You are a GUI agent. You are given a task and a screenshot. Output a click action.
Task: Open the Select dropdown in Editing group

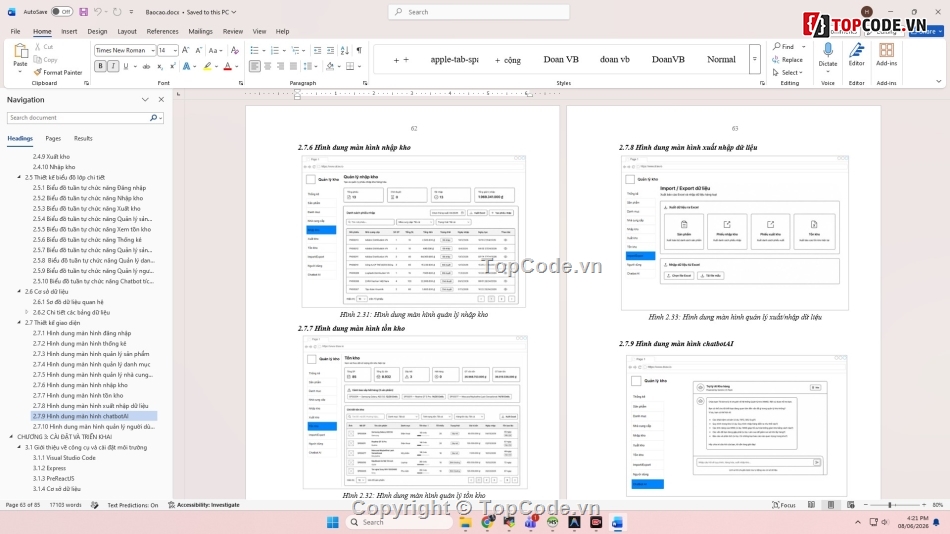click(788, 73)
